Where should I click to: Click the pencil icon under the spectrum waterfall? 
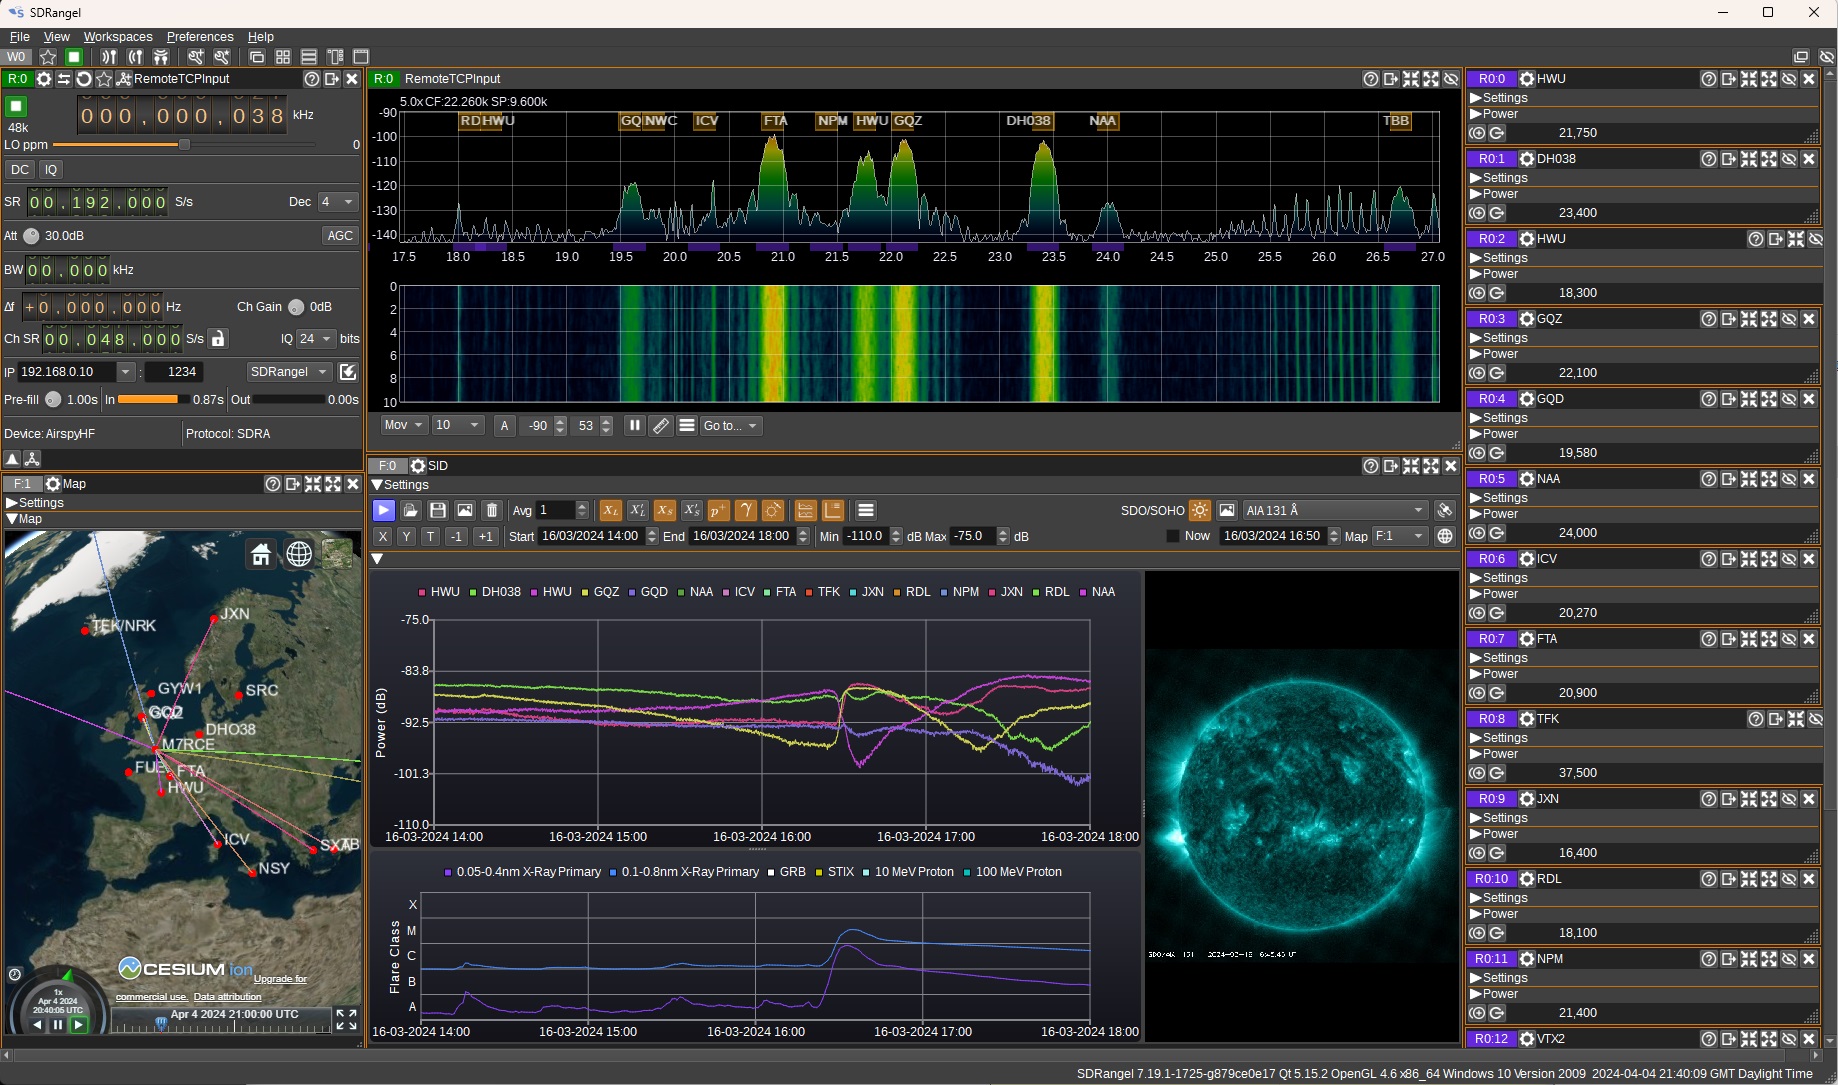(x=660, y=426)
